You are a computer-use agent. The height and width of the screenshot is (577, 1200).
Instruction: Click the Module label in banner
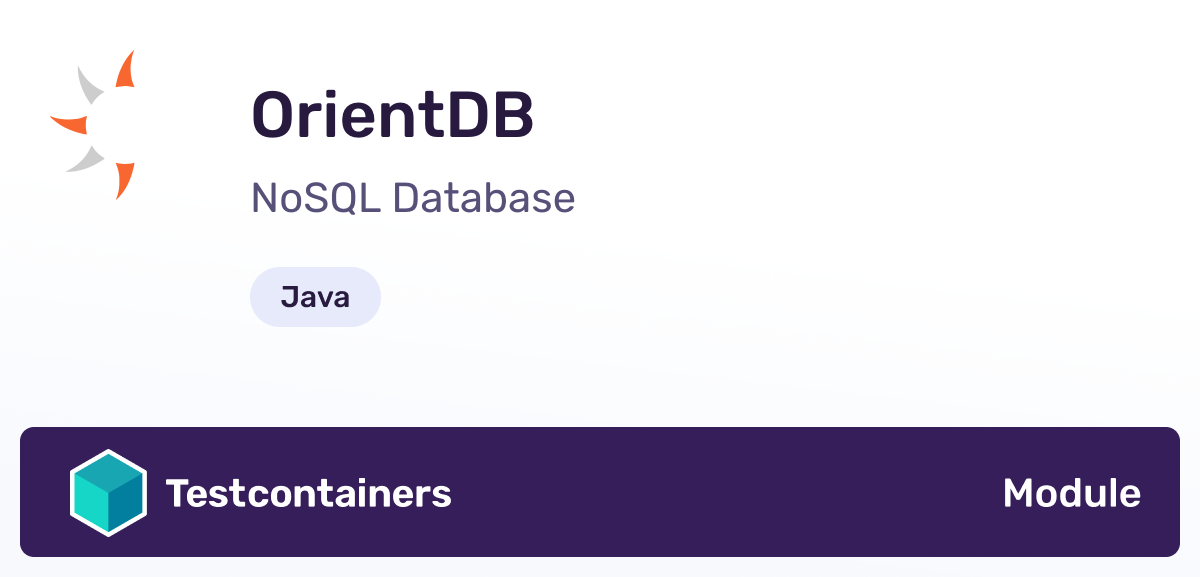coord(1071,493)
